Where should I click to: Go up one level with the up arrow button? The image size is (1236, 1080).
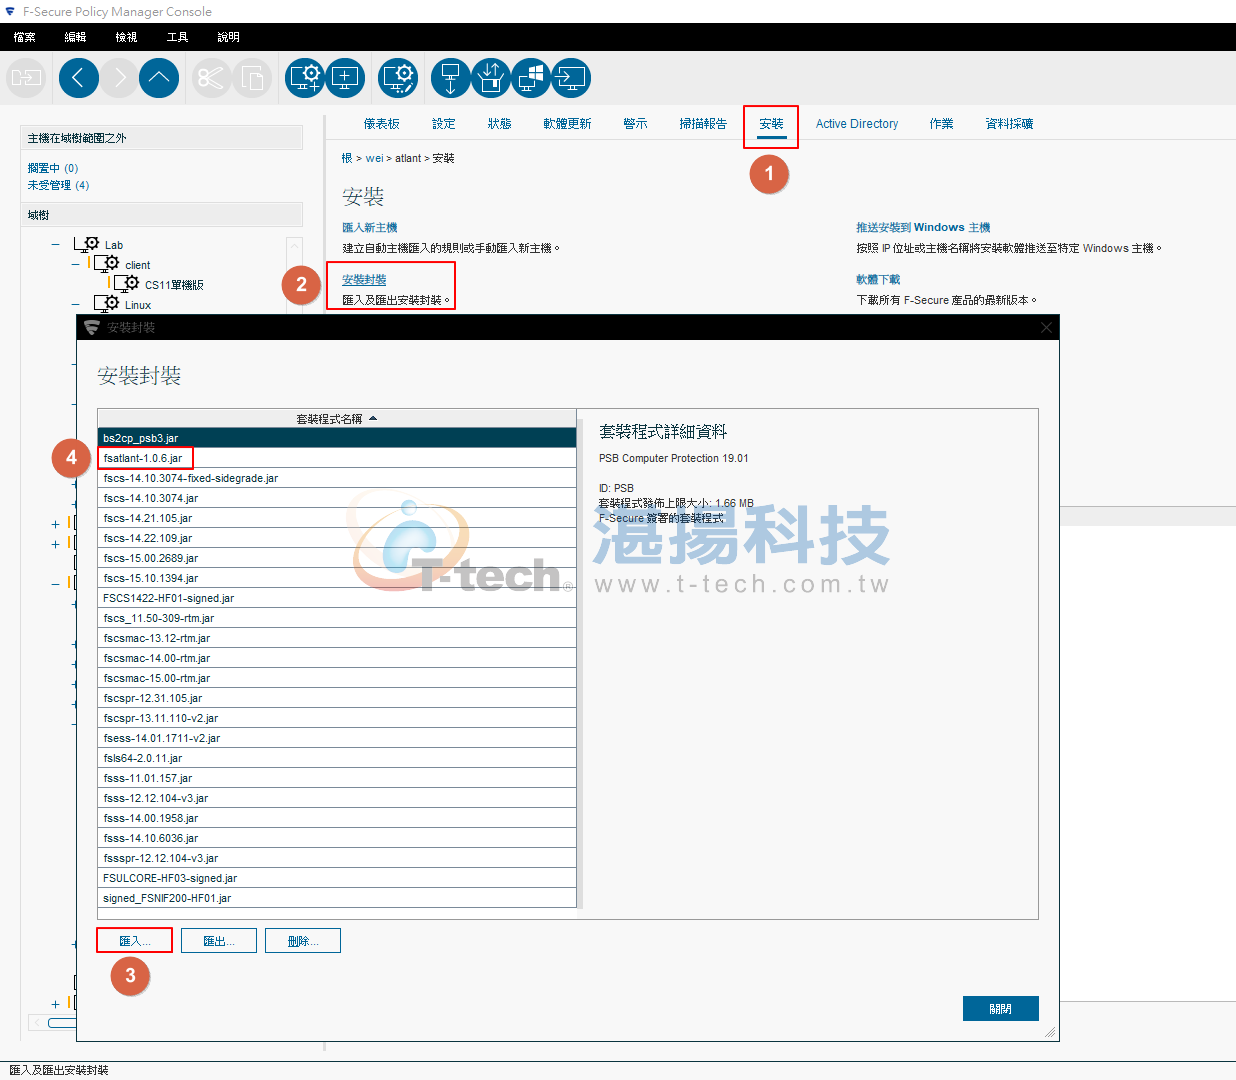[159, 78]
